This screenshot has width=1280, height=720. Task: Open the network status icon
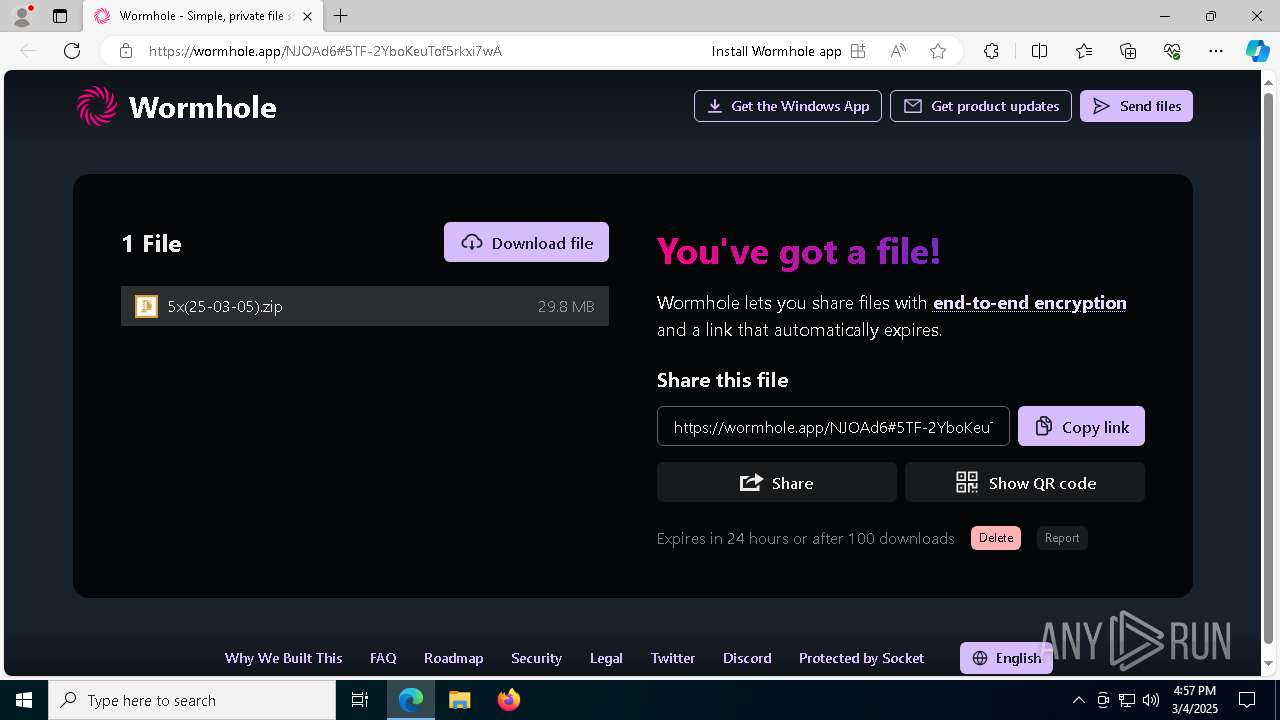pyautogui.click(x=1127, y=700)
